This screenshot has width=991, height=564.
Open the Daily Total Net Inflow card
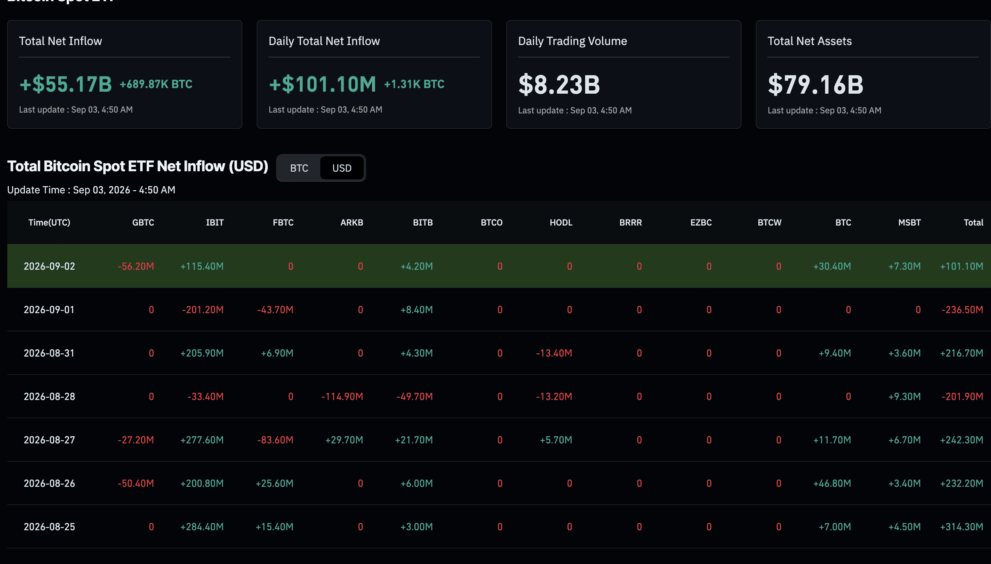click(x=374, y=75)
